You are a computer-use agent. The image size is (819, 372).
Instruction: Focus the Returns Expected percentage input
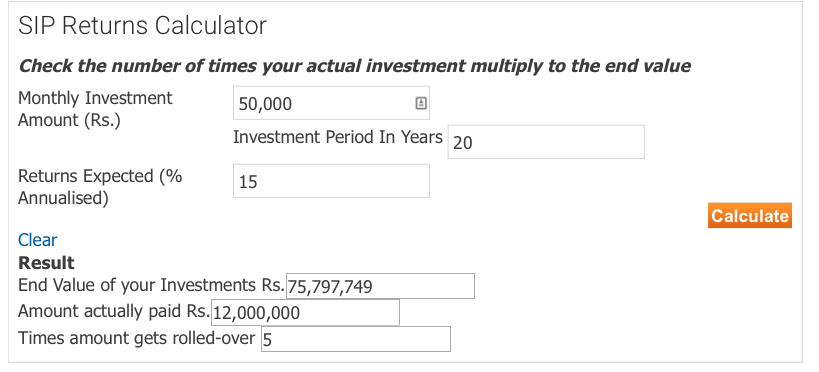pyautogui.click(x=331, y=181)
